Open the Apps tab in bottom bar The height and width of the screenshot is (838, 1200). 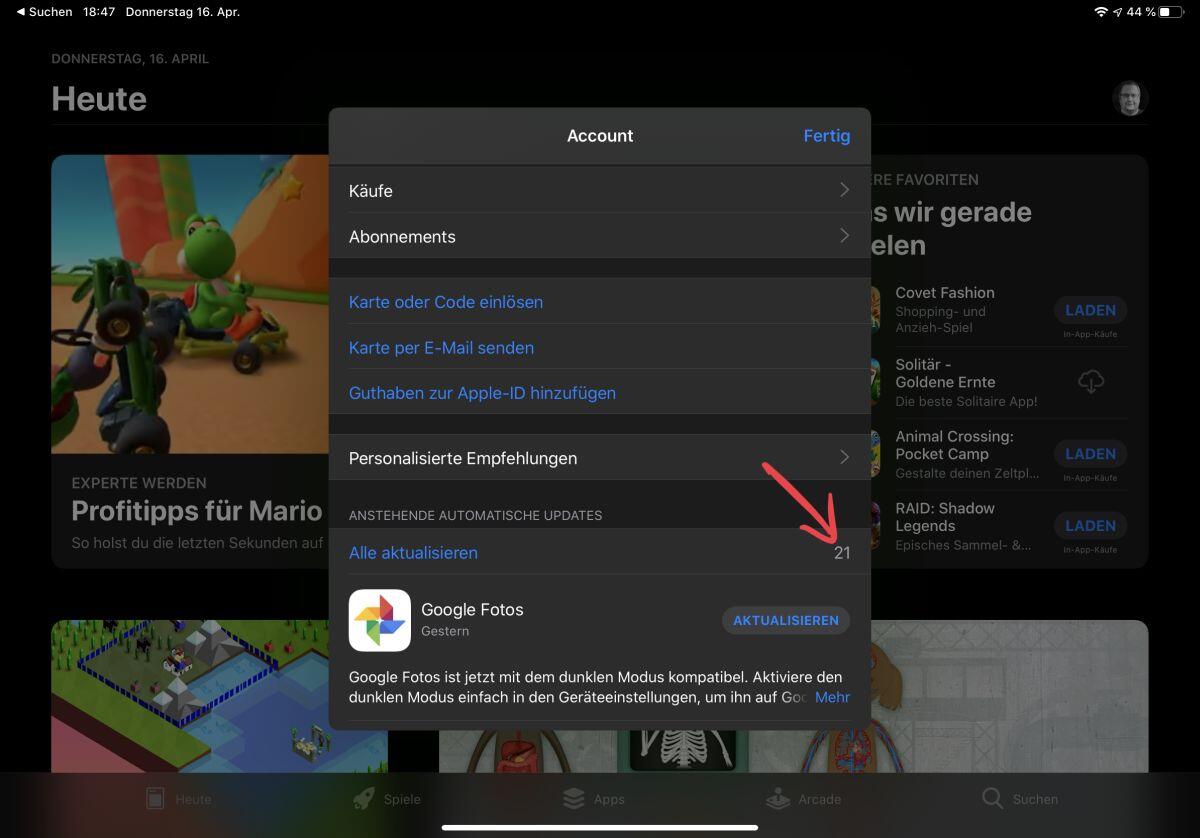click(x=574, y=799)
